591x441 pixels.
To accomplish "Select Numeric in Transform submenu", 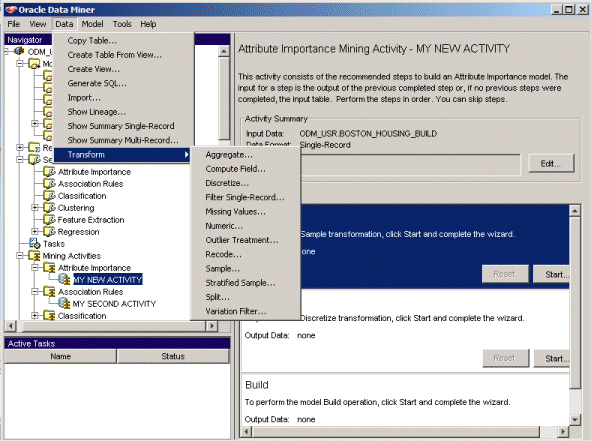I will [x=246, y=226].
